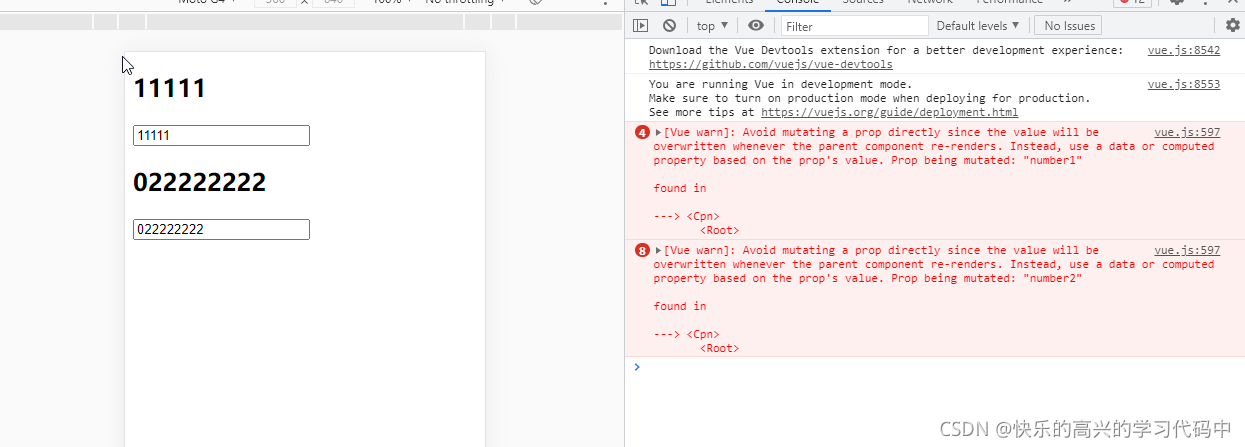1245x447 pixels.
Task: Open vue.js:597 link of number1 warning
Action: [1187, 132]
